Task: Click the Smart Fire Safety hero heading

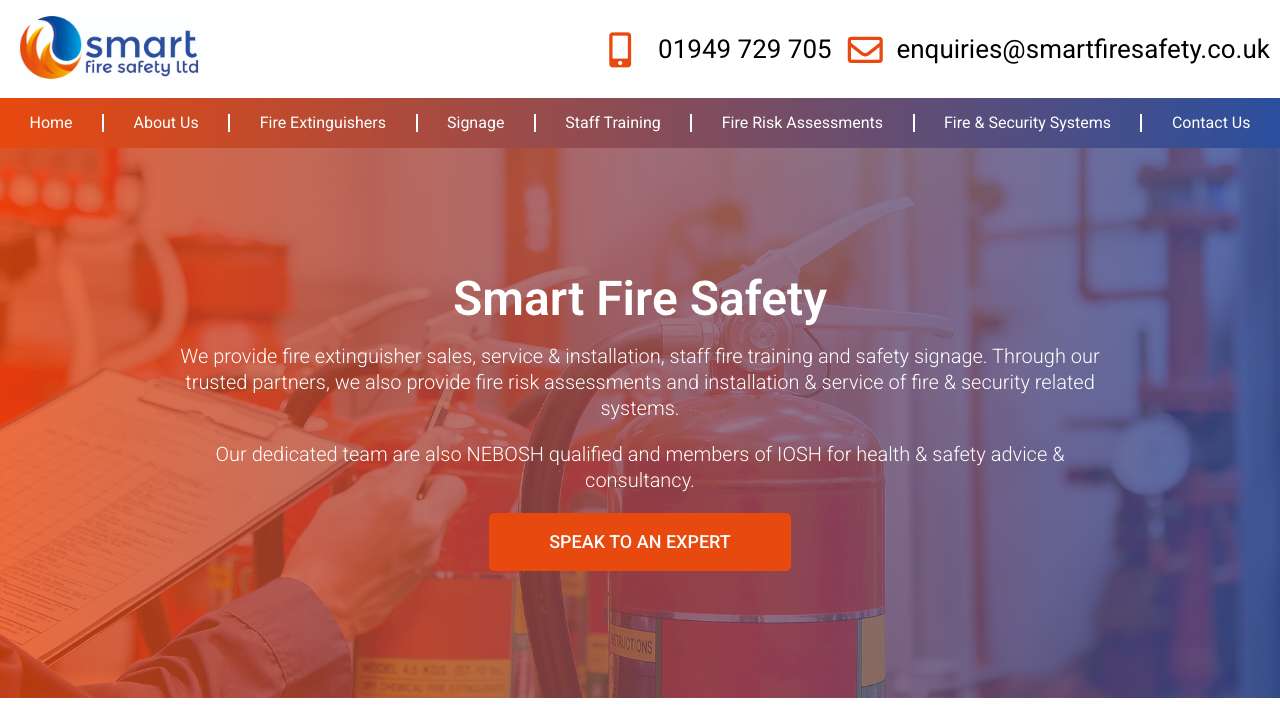Action: (640, 298)
